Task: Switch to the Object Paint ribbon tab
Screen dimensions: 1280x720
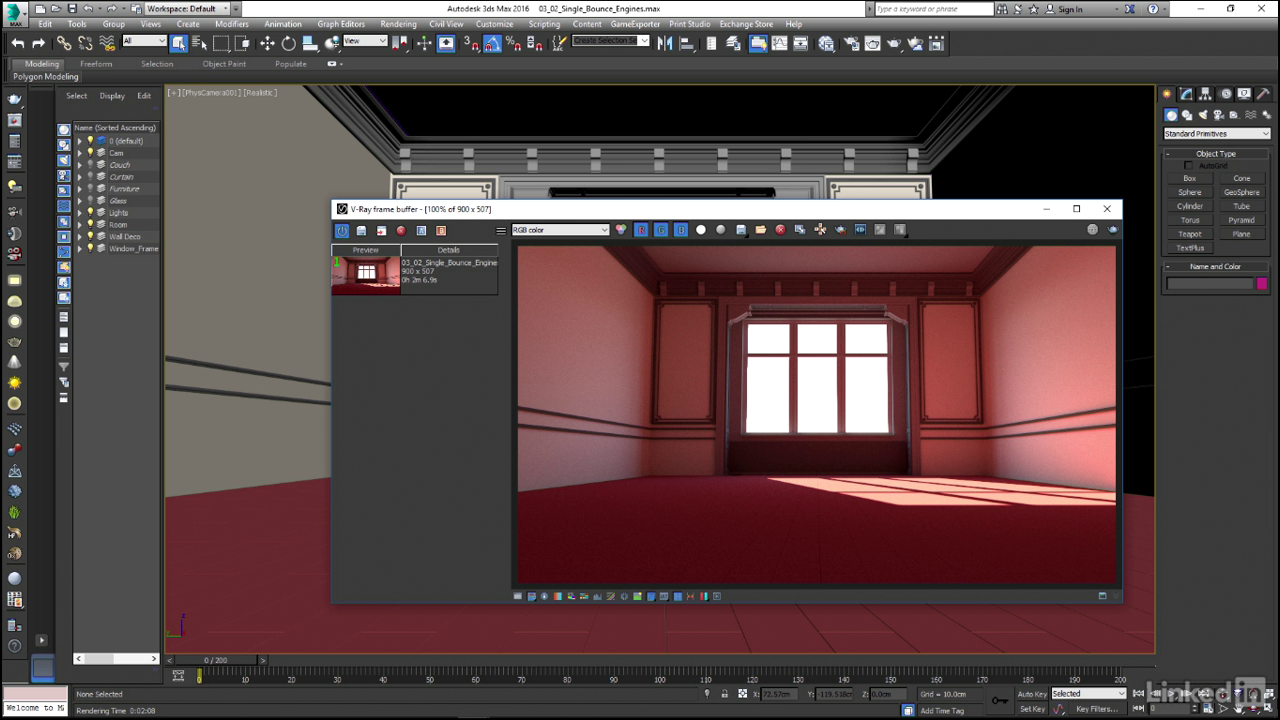Action: 224,64
